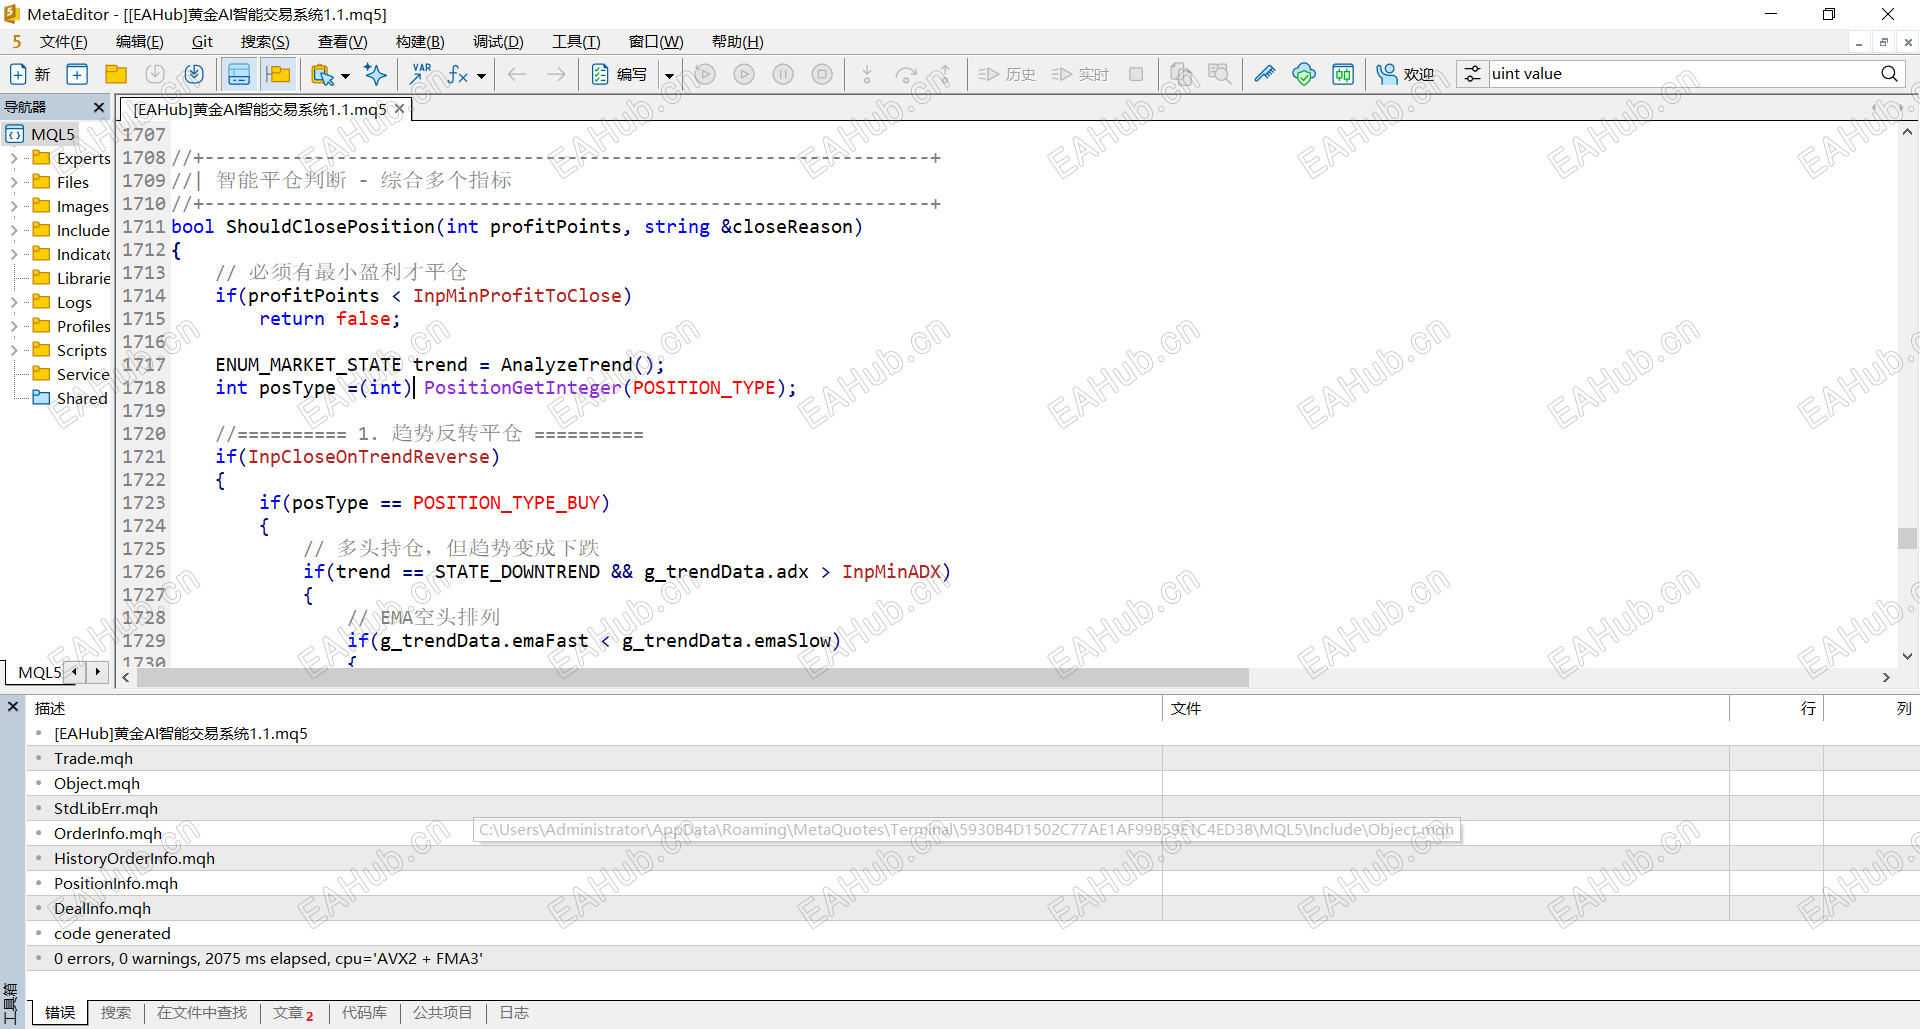Click the editor vertical scrollbar thumb

tap(1907, 537)
